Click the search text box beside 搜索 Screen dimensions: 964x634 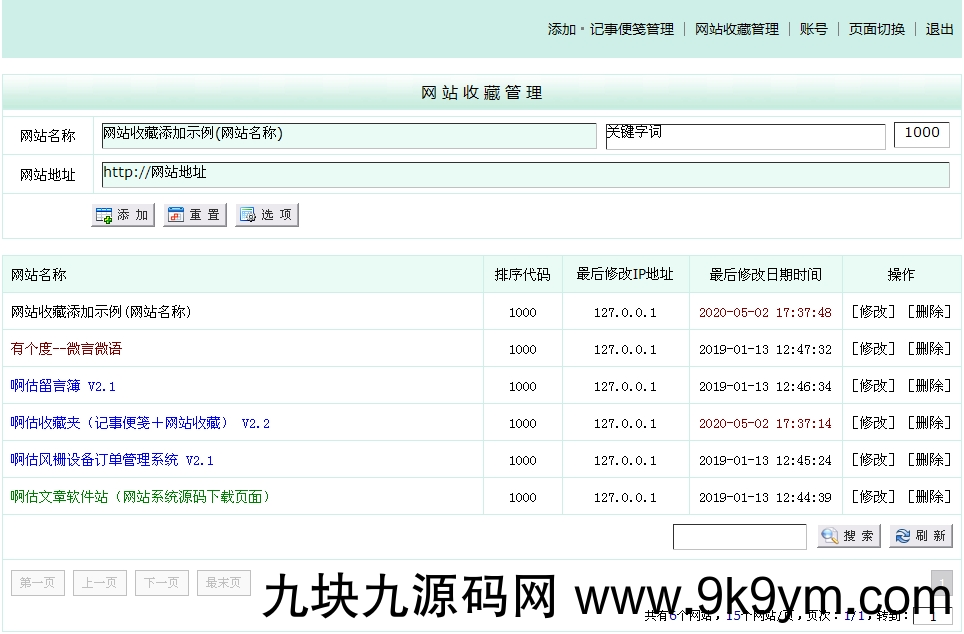[x=740, y=537]
